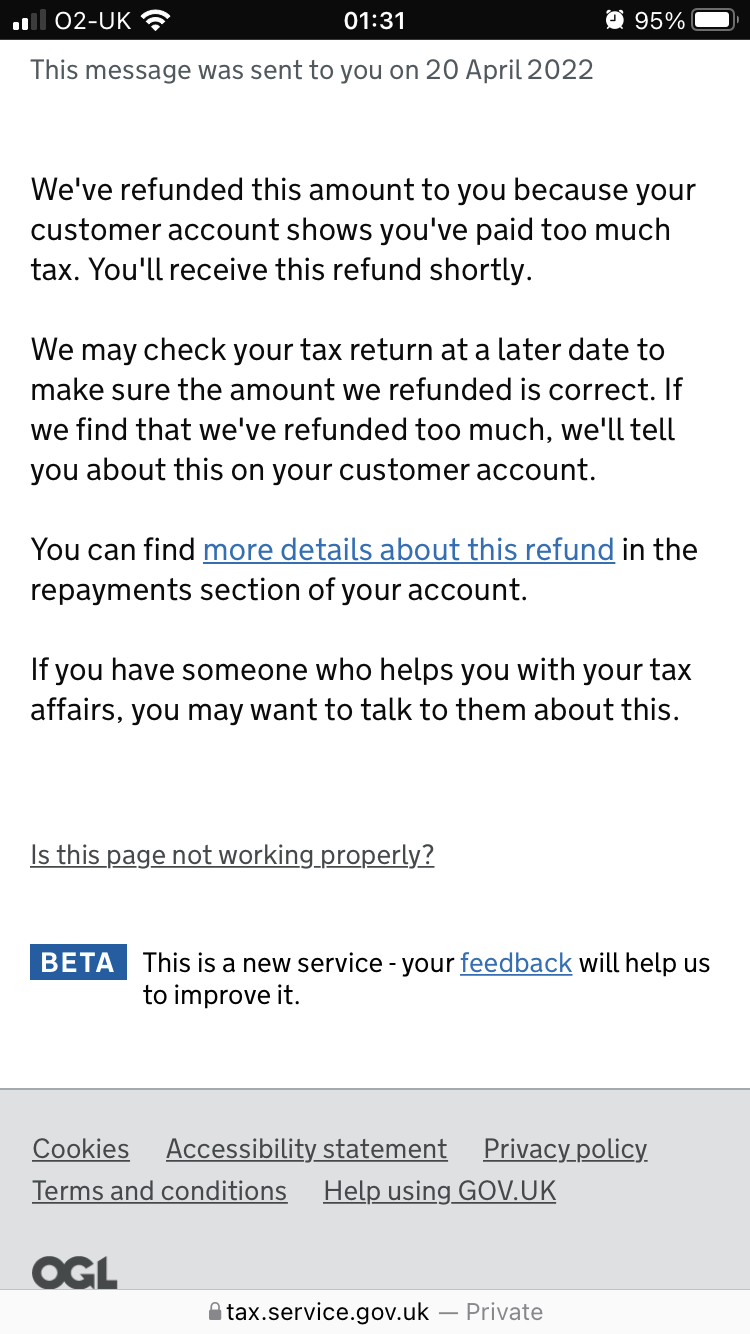The width and height of the screenshot is (750, 1334).
Task: View the Privacy policy link
Action: click(566, 1149)
